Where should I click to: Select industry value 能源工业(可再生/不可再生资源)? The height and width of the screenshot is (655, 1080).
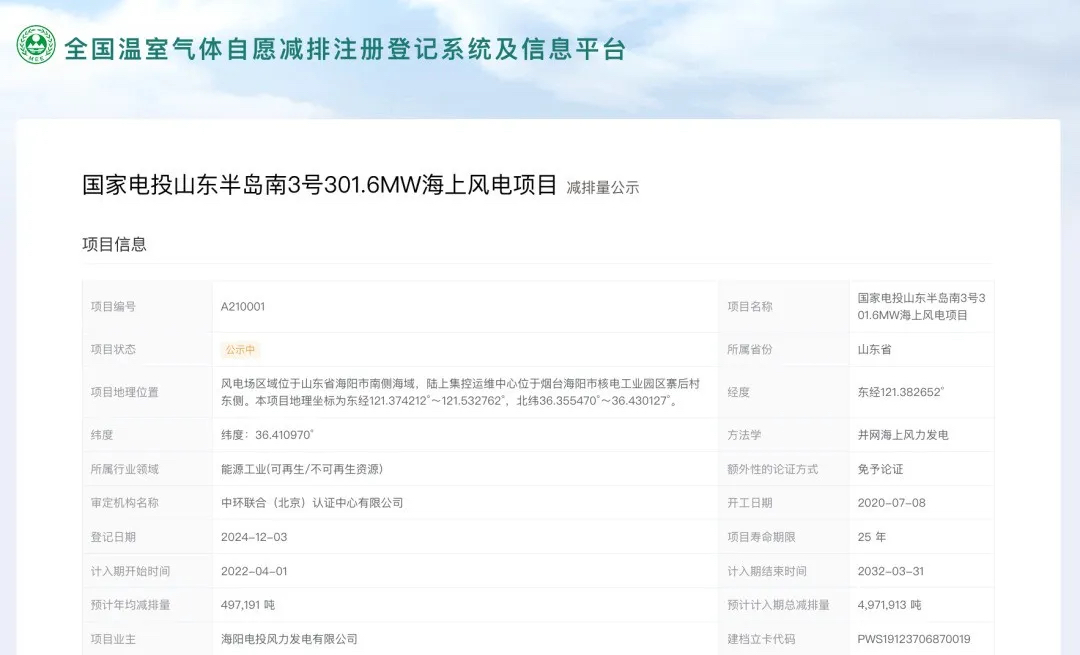pyautogui.click(x=302, y=469)
